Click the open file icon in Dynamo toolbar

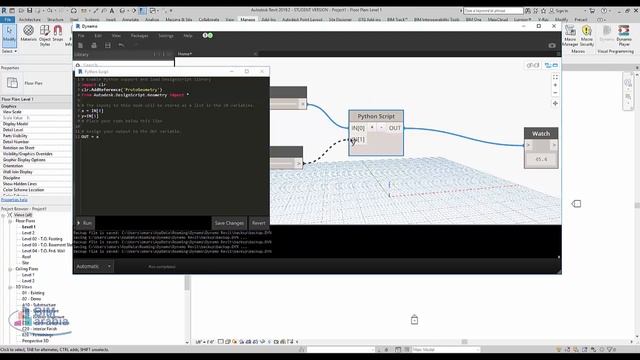[x=94, y=45]
